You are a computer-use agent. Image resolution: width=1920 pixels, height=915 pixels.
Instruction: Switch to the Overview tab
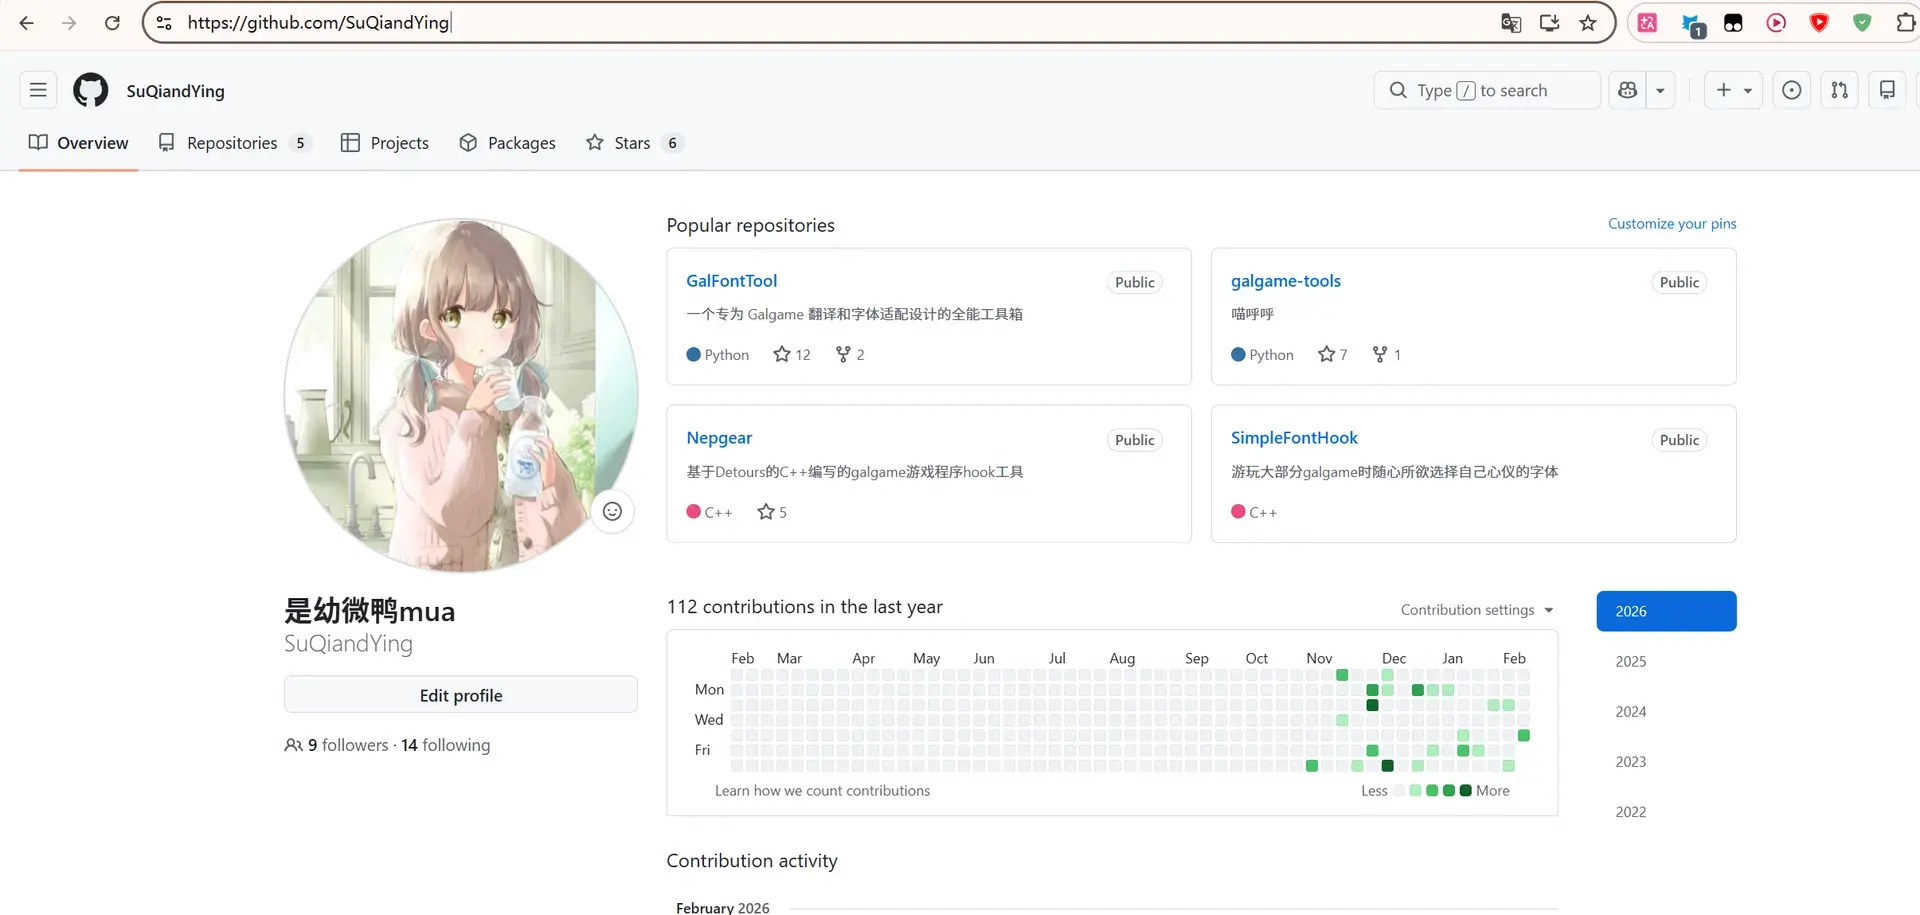coord(79,143)
